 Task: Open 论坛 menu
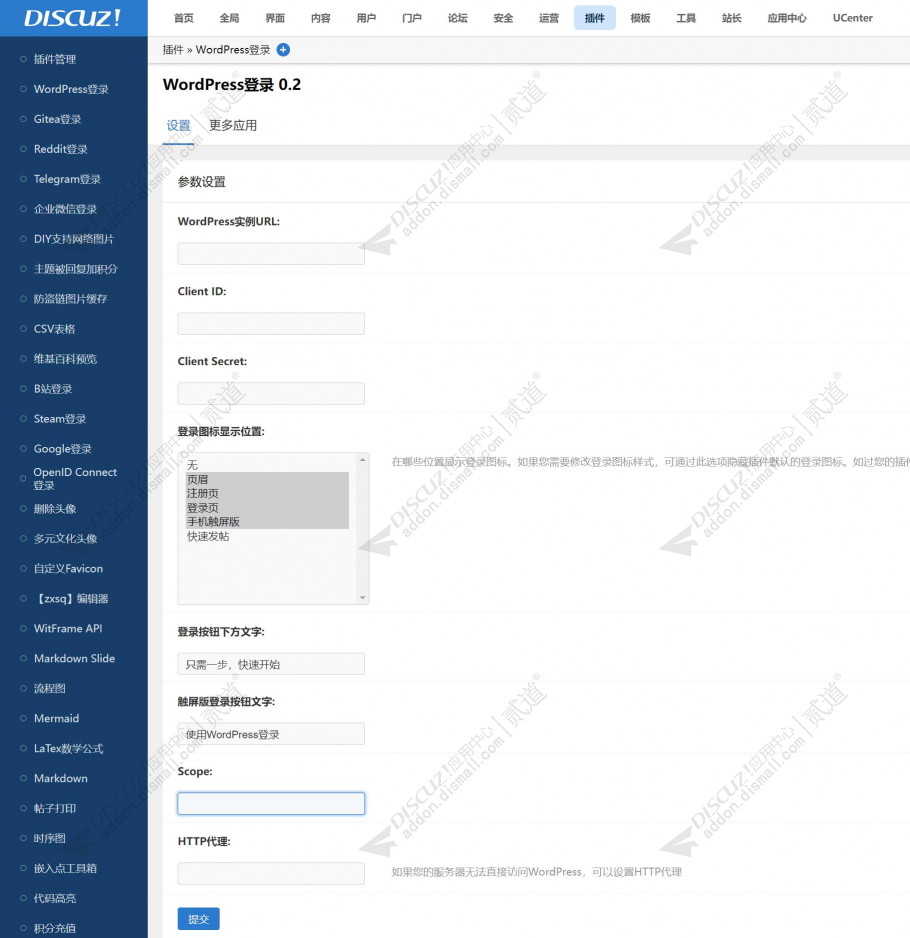(x=458, y=18)
